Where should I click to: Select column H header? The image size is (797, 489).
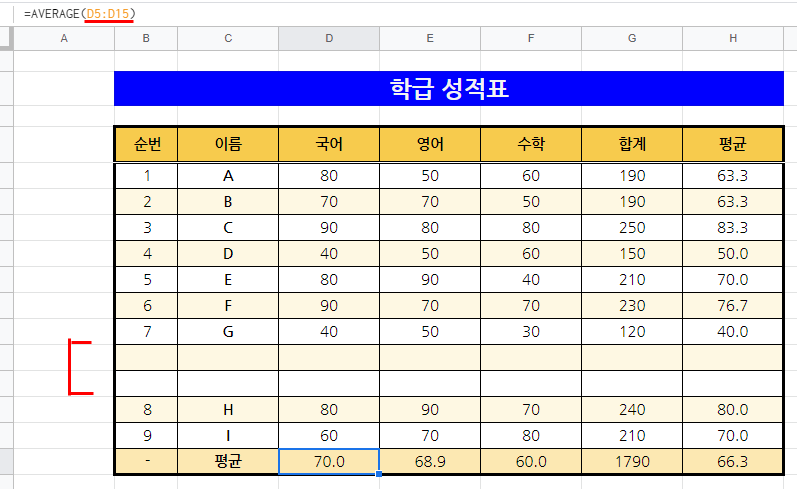click(733, 38)
